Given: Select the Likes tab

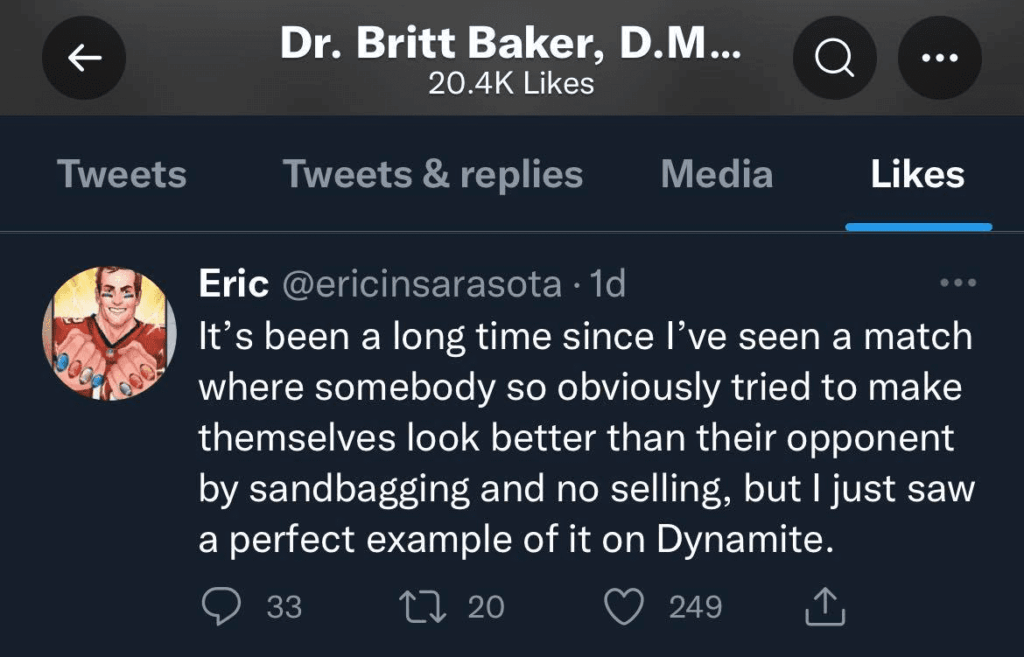Looking at the screenshot, I should pyautogui.click(x=917, y=174).
